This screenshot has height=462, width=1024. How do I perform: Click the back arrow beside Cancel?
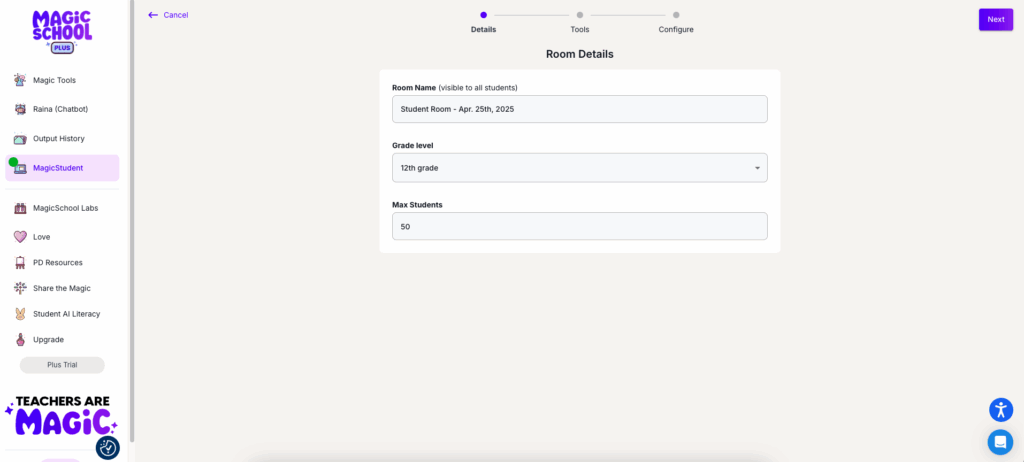153,15
